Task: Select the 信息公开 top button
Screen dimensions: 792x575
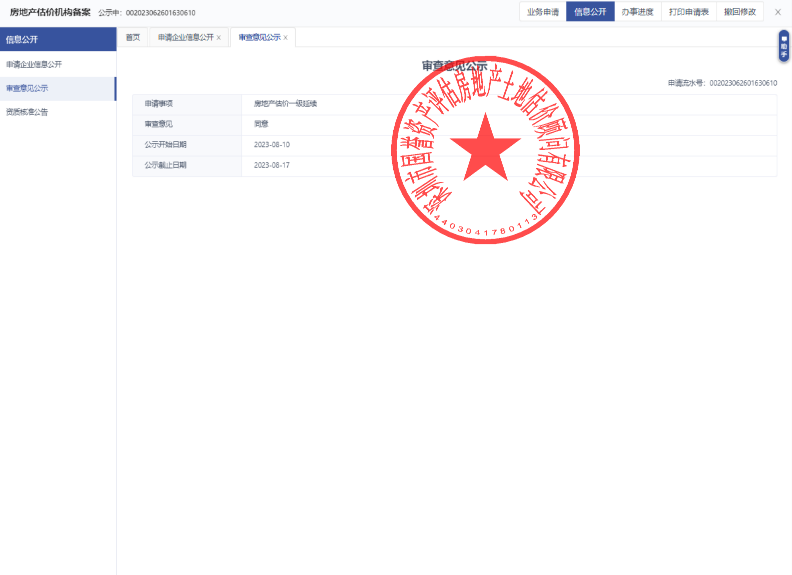Action: pyautogui.click(x=590, y=12)
